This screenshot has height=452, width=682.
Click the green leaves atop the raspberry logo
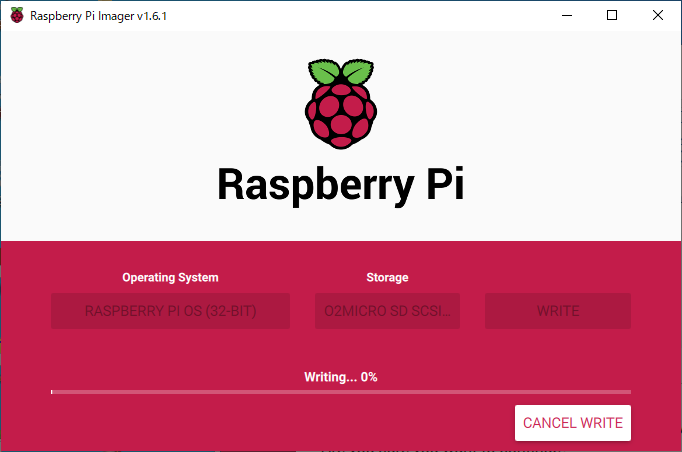coord(340,72)
